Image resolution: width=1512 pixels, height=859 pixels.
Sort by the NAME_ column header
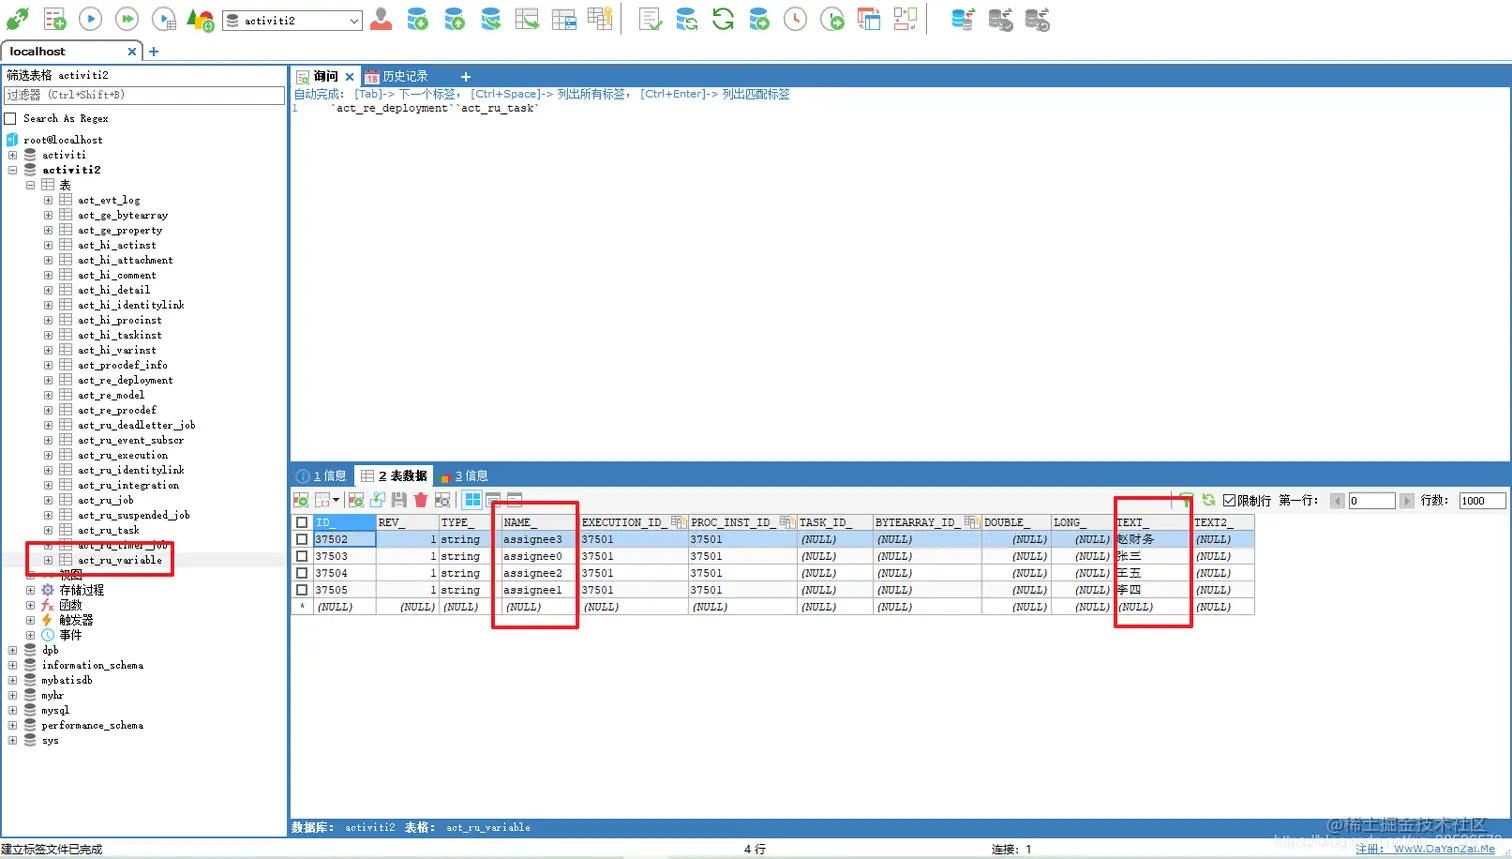538,522
